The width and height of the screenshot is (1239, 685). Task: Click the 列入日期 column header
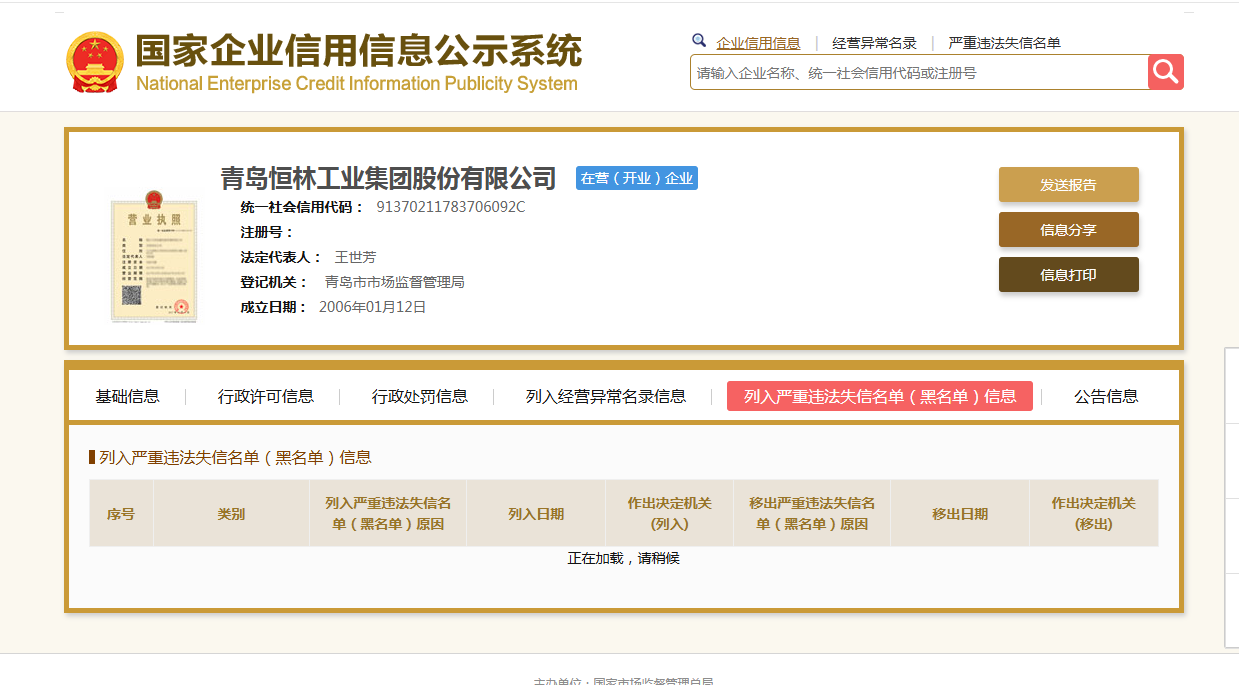tap(536, 513)
